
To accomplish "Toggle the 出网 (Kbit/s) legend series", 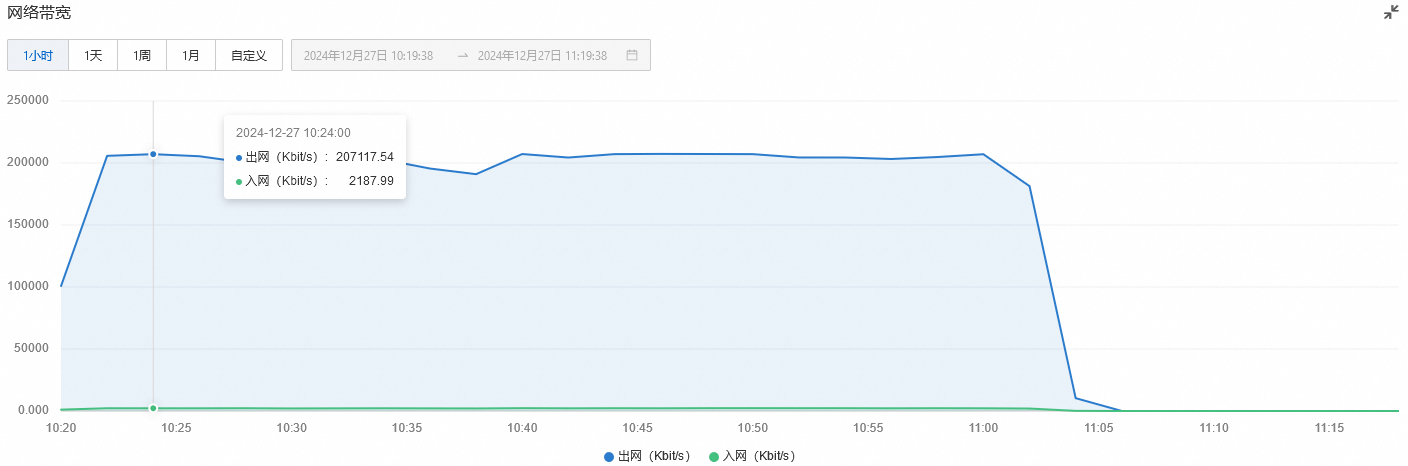I will point(647,456).
